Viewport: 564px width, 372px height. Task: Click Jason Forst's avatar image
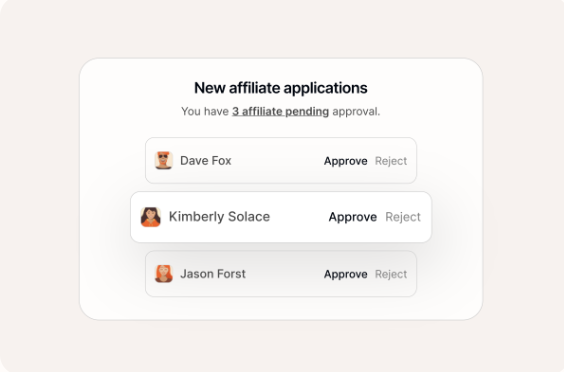(164, 274)
